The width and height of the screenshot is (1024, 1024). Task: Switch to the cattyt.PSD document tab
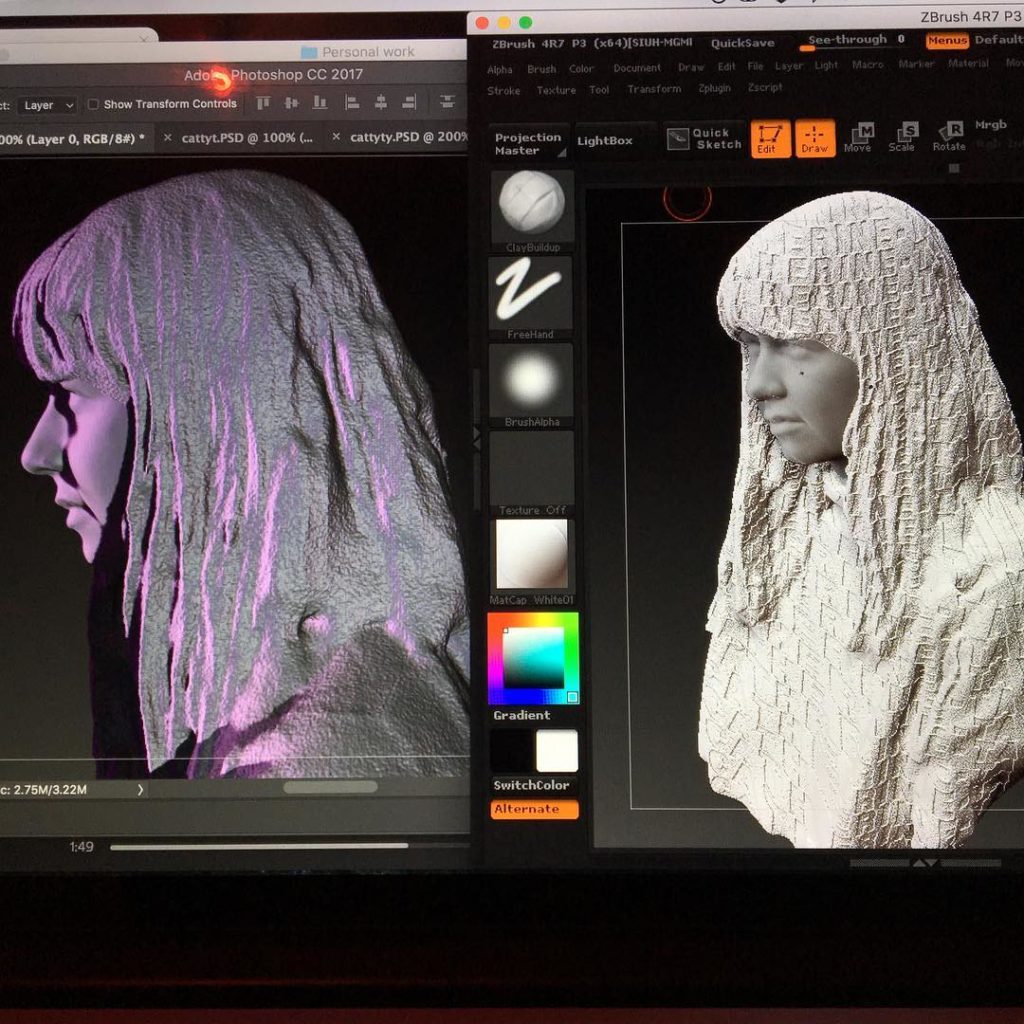(x=246, y=138)
